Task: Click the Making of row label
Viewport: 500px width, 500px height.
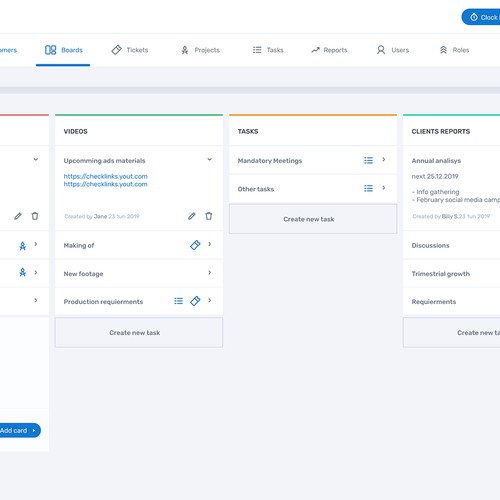Action: click(x=79, y=245)
